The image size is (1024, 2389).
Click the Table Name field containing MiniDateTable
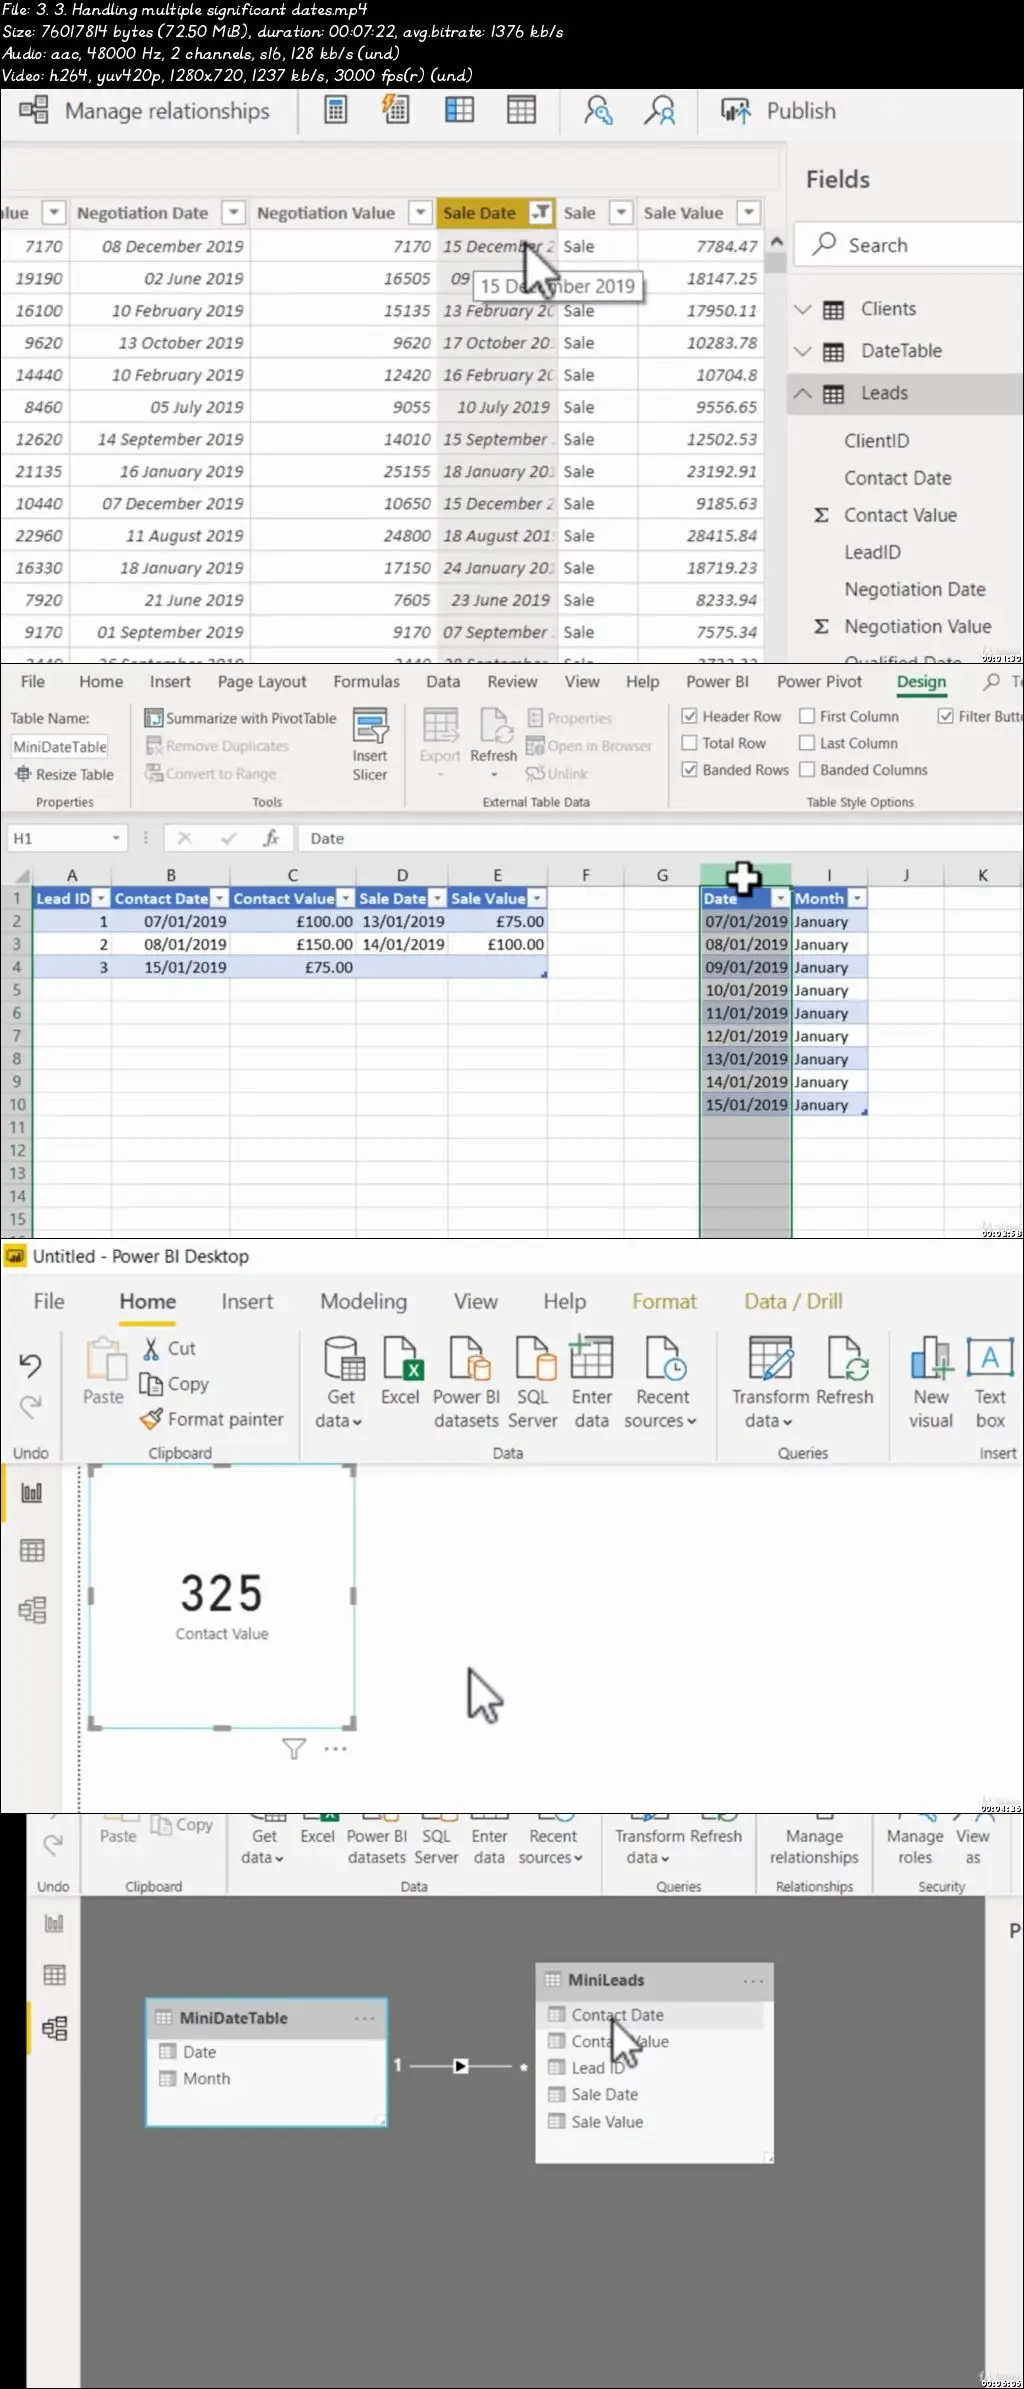[x=60, y=746]
